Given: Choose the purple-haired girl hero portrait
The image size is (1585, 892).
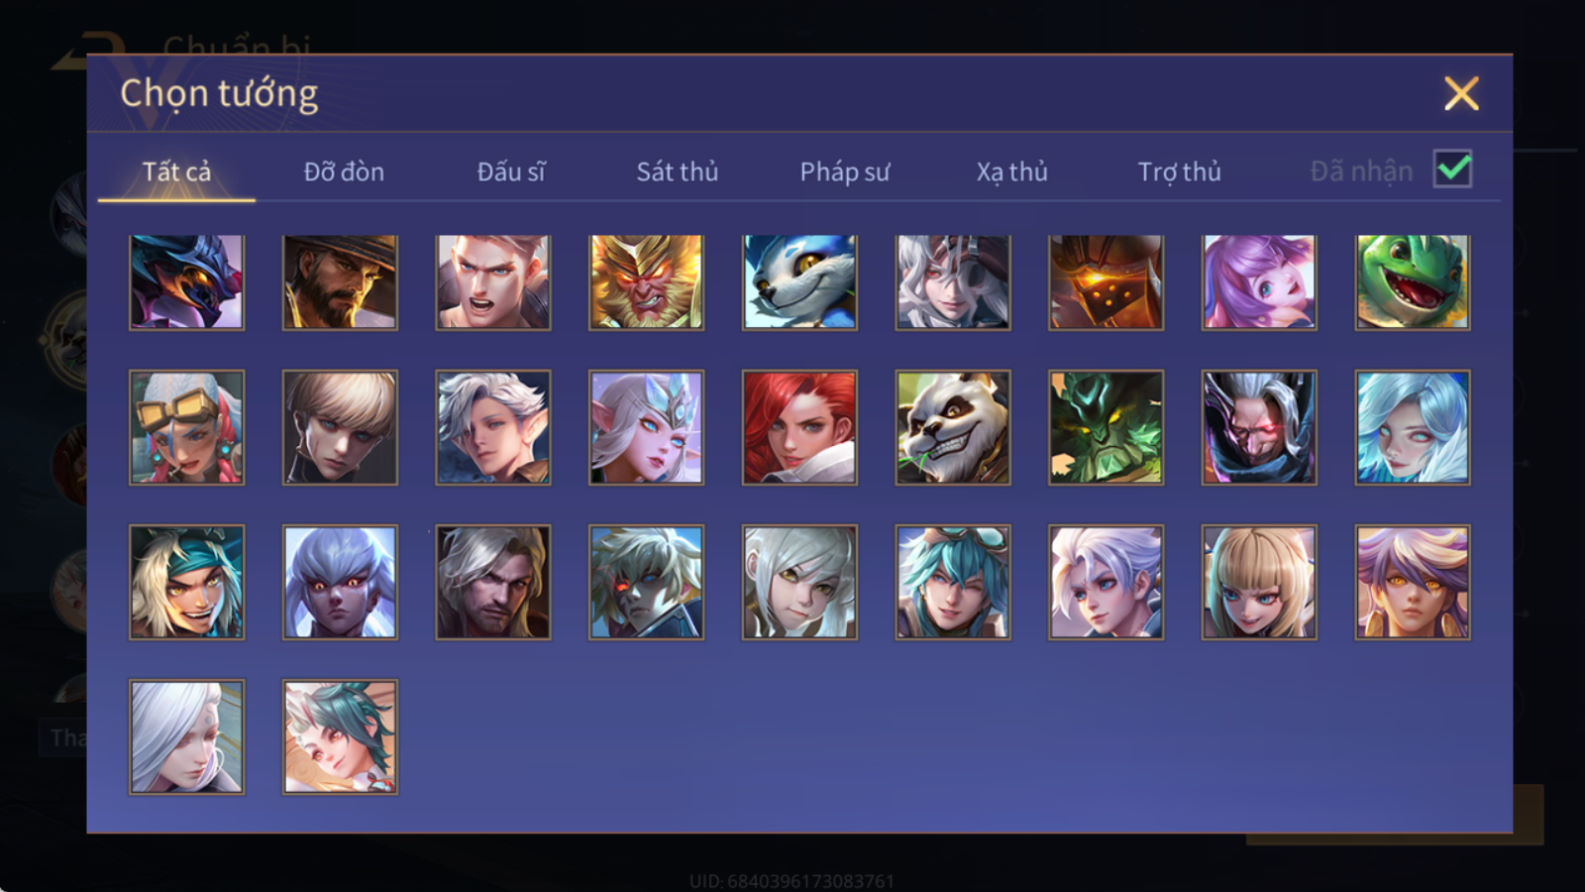Looking at the screenshot, I should tap(1259, 282).
